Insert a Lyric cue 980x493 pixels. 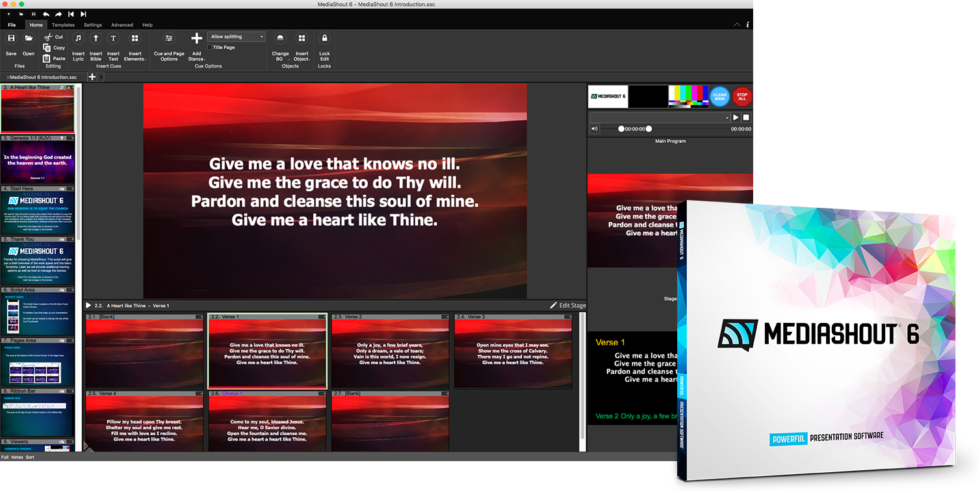(78, 45)
